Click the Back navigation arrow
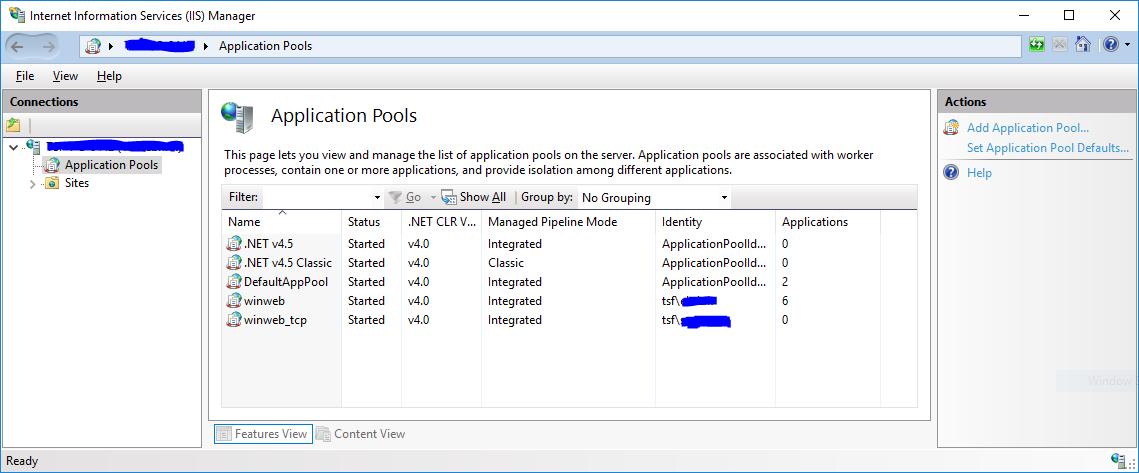Image resolution: width=1139 pixels, height=473 pixels. click(17, 46)
